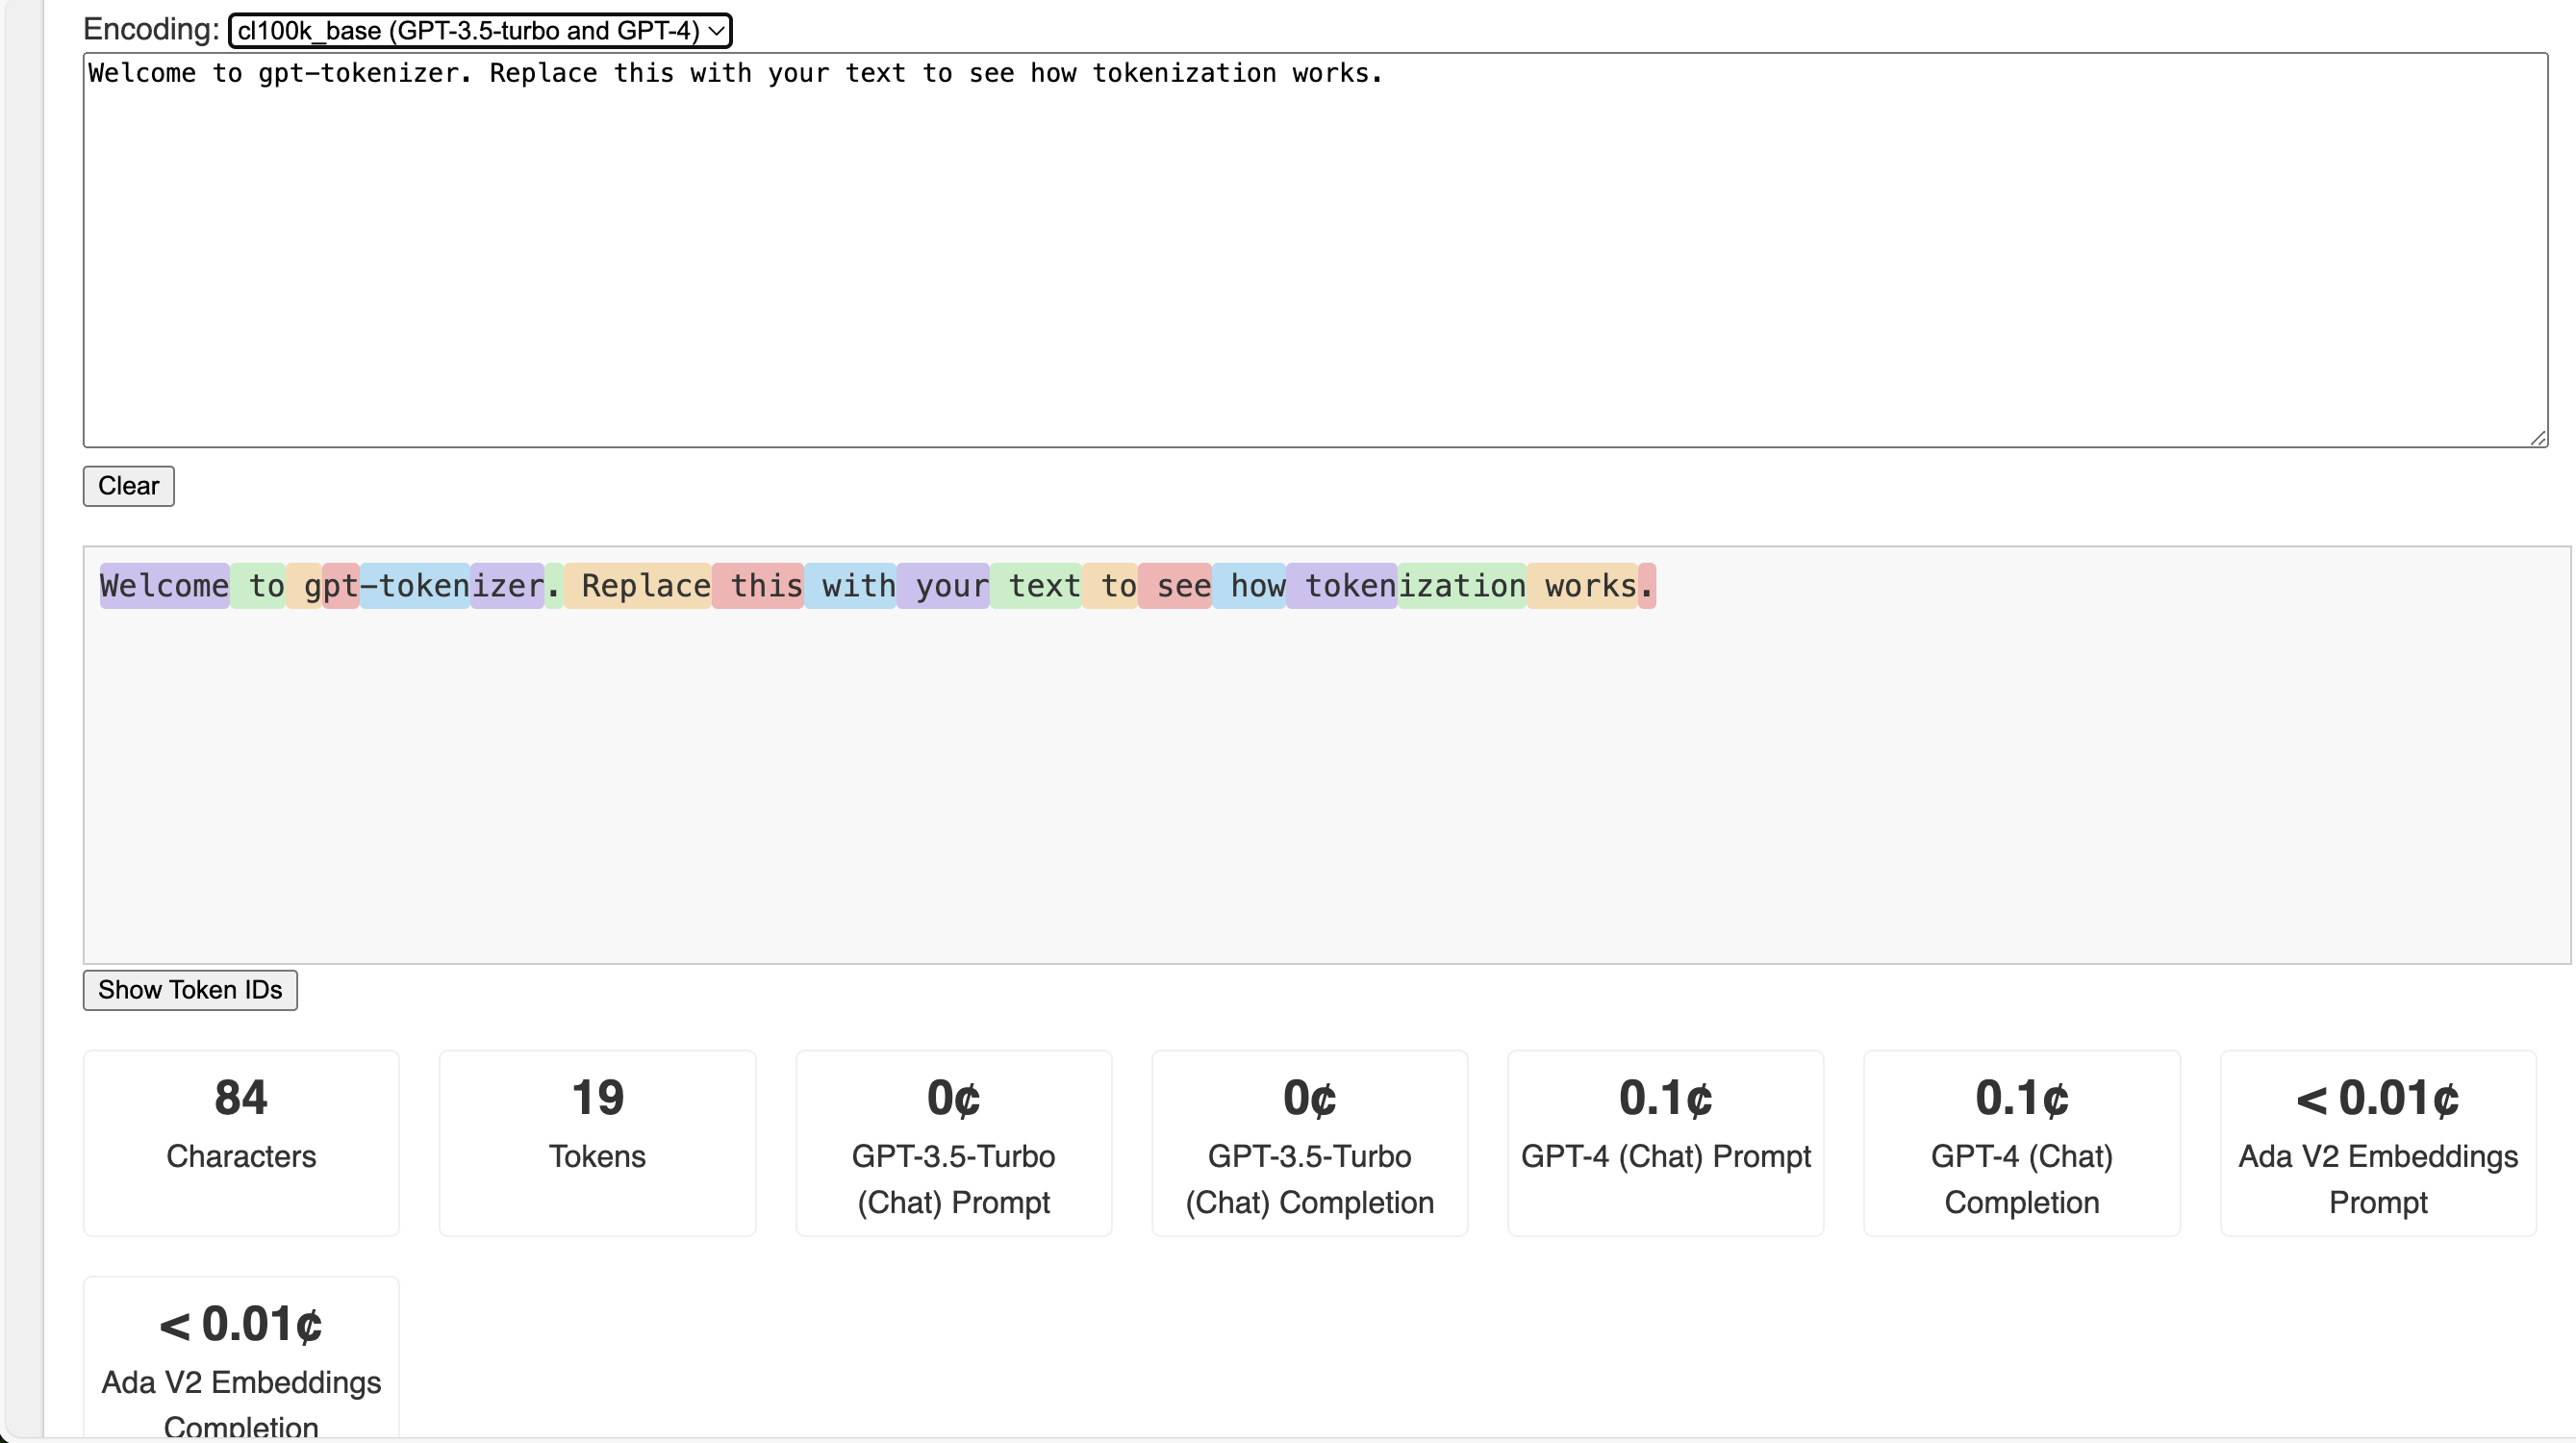Screen dimensions: 2576x1443
Task: Click the green 'text' token
Action: tap(1036, 586)
